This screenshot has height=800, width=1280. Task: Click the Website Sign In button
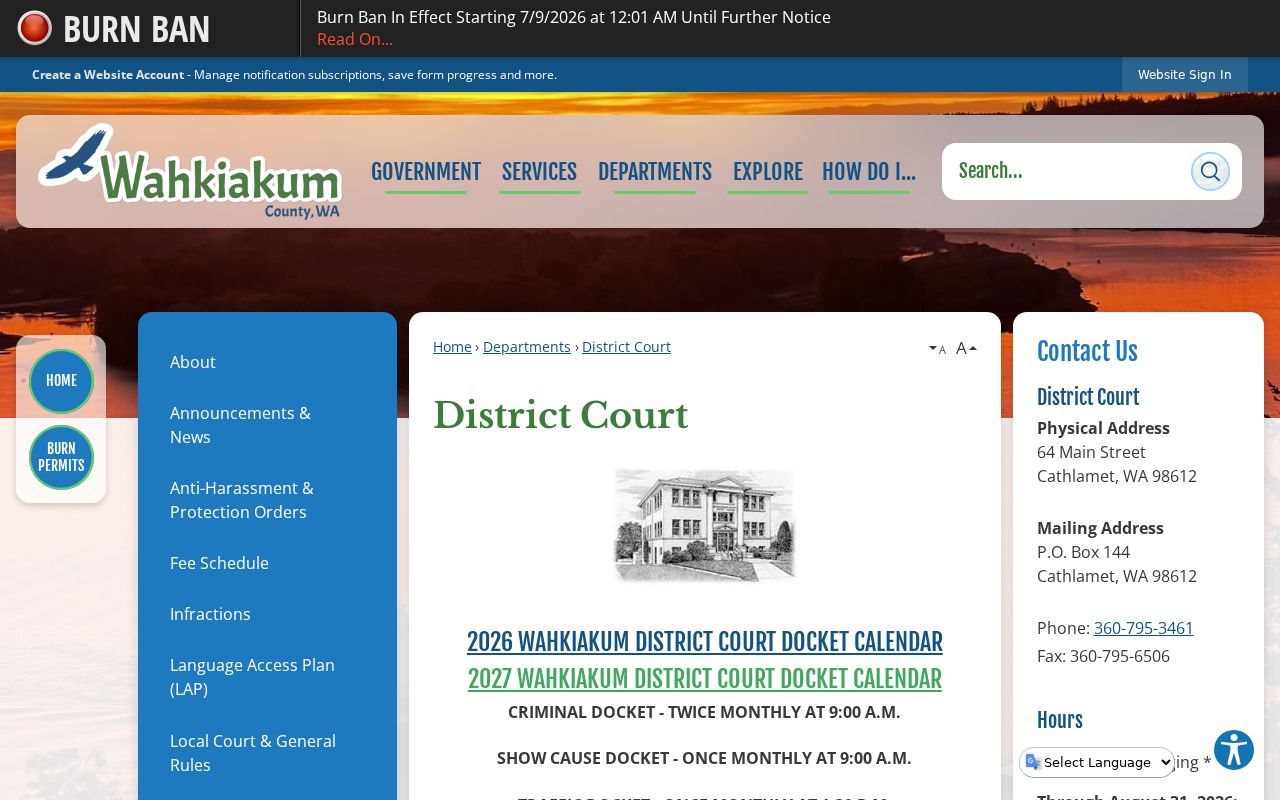[x=1185, y=75]
